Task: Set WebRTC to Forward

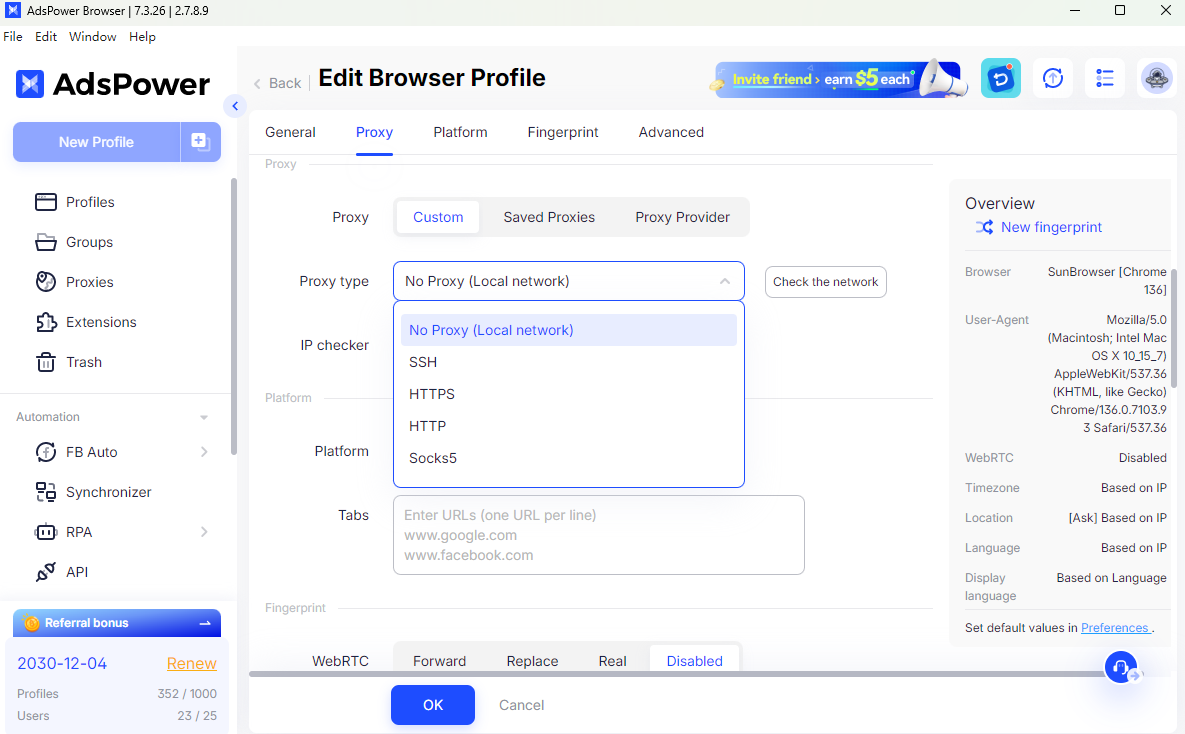Action: [439, 661]
